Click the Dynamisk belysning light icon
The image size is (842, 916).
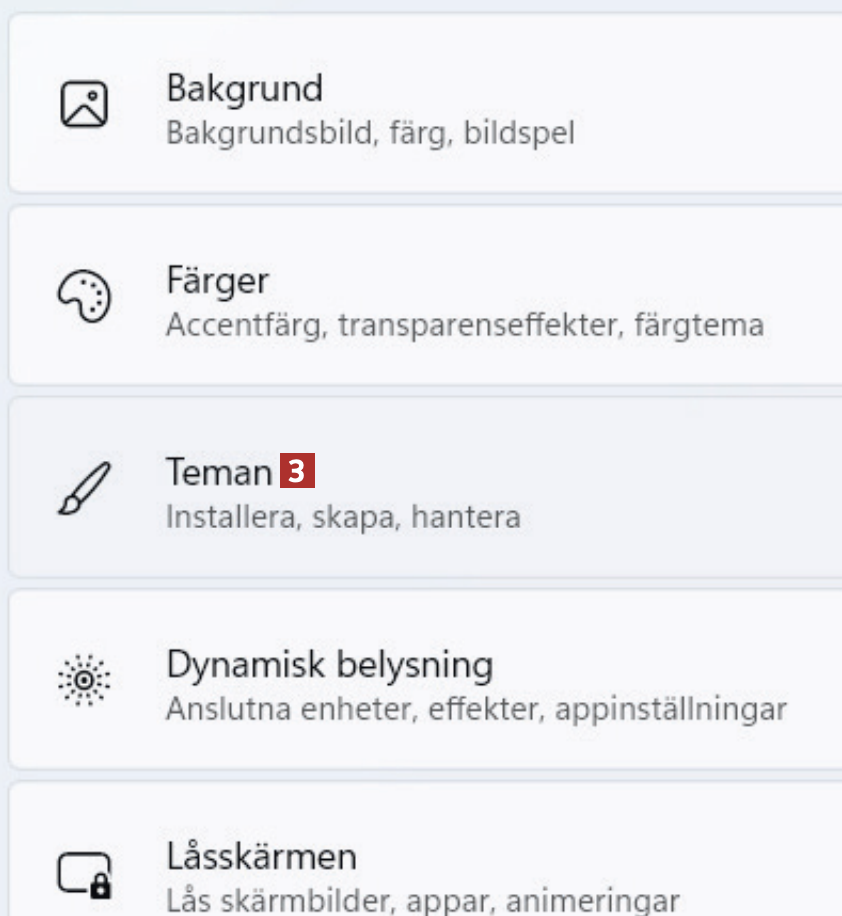84,680
